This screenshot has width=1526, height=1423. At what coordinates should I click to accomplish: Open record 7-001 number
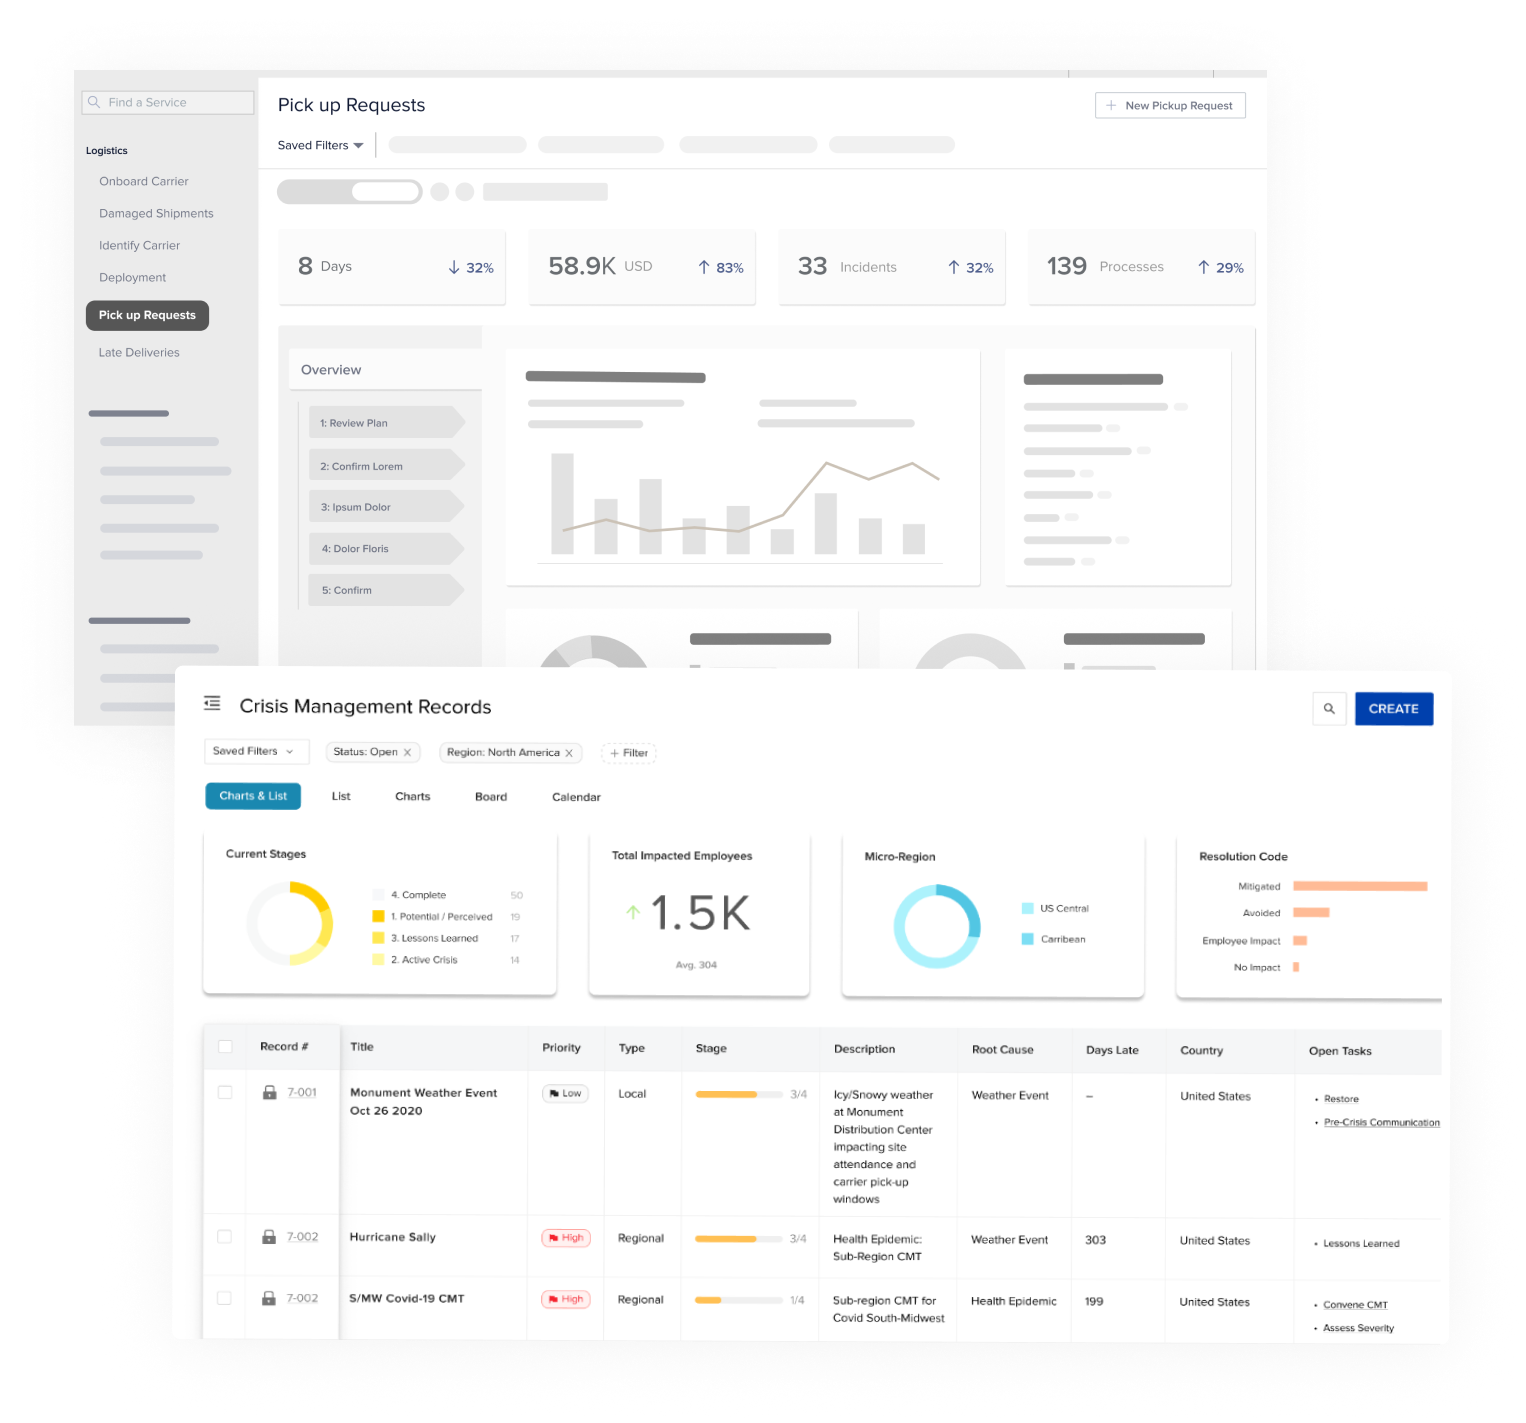[302, 1093]
